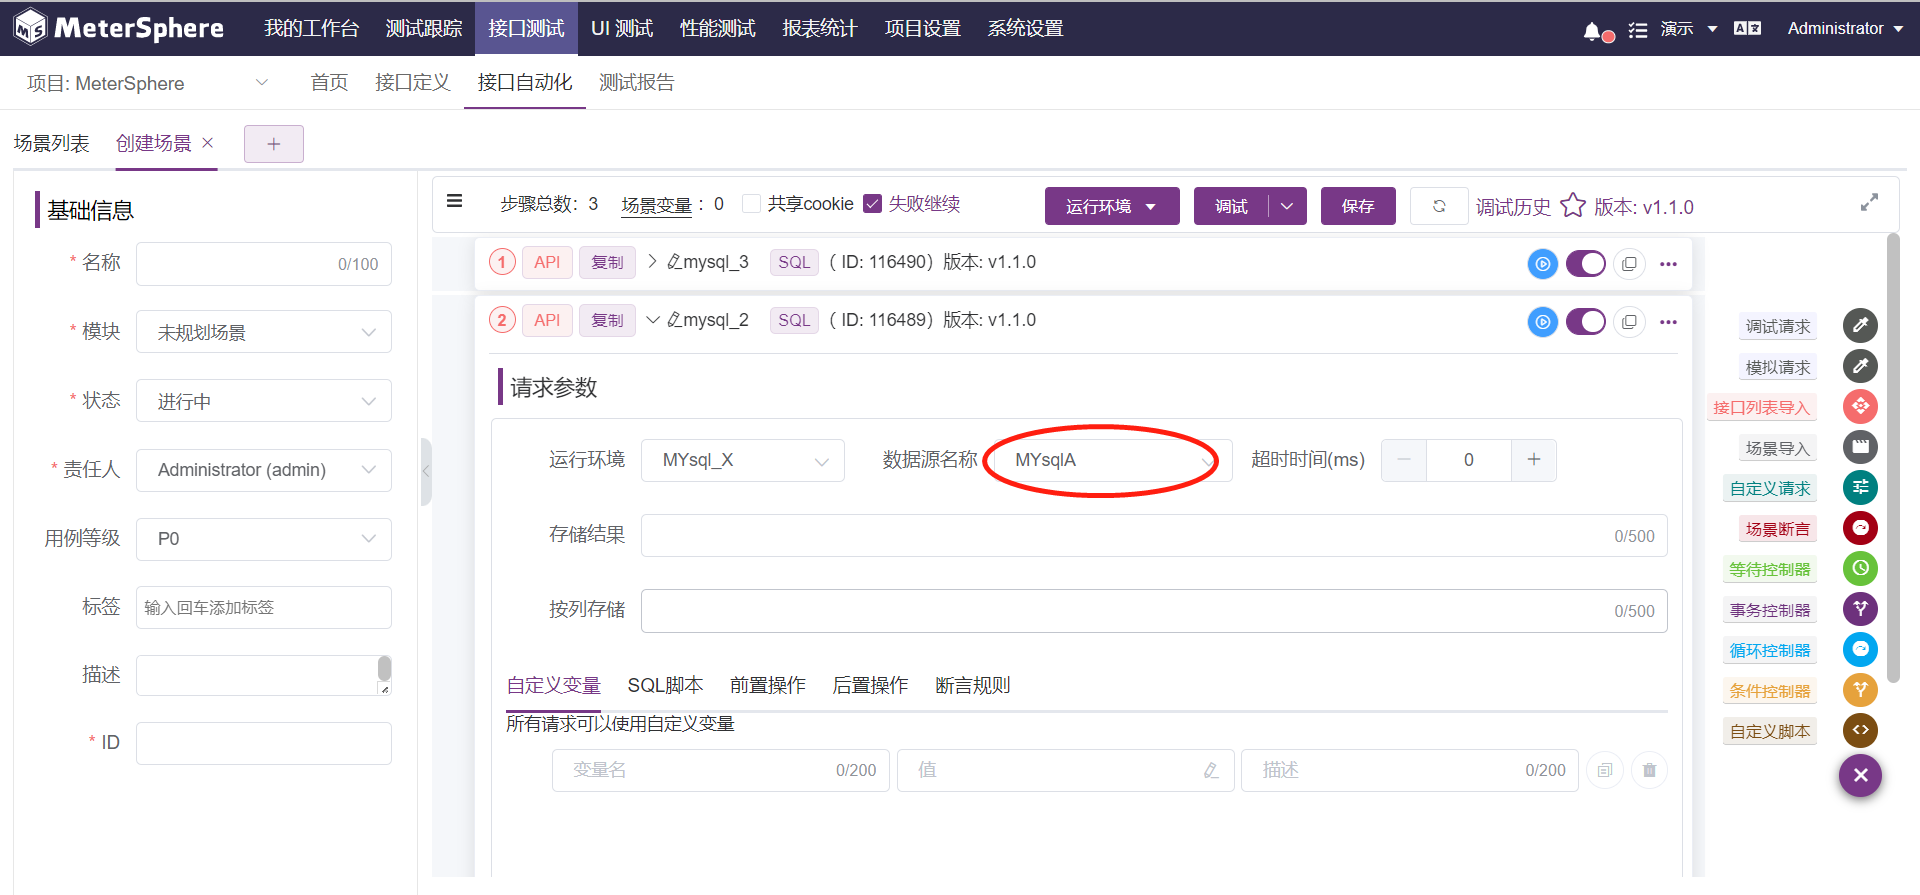Image resolution: width=1920 pixels, height=895 pixels.
Task: Run the mysql_3 step
Action: coord(1543,264)
